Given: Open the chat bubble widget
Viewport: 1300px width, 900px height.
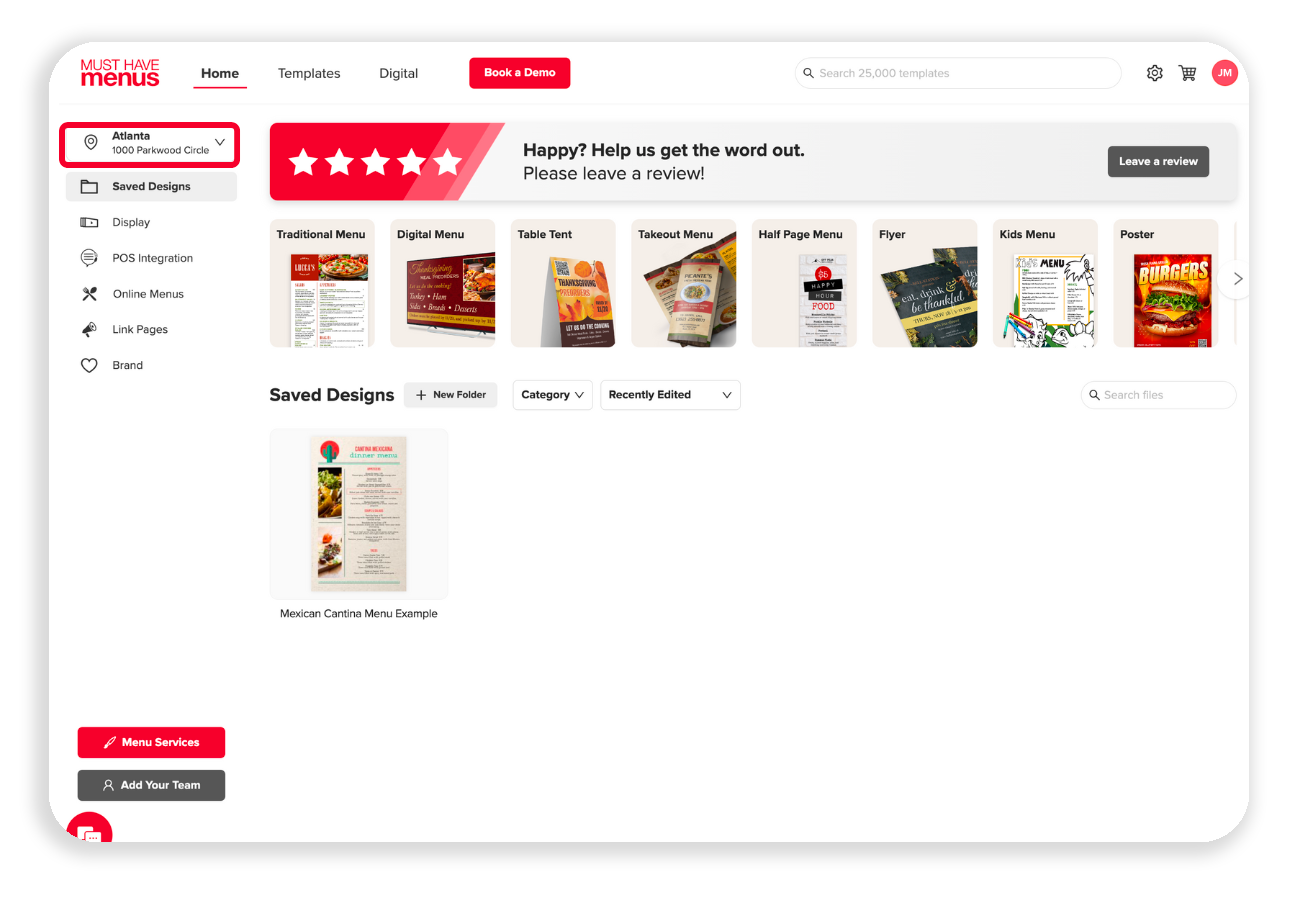Looking at the screenshot, I should pyautogui.click(x=89, y=832).
